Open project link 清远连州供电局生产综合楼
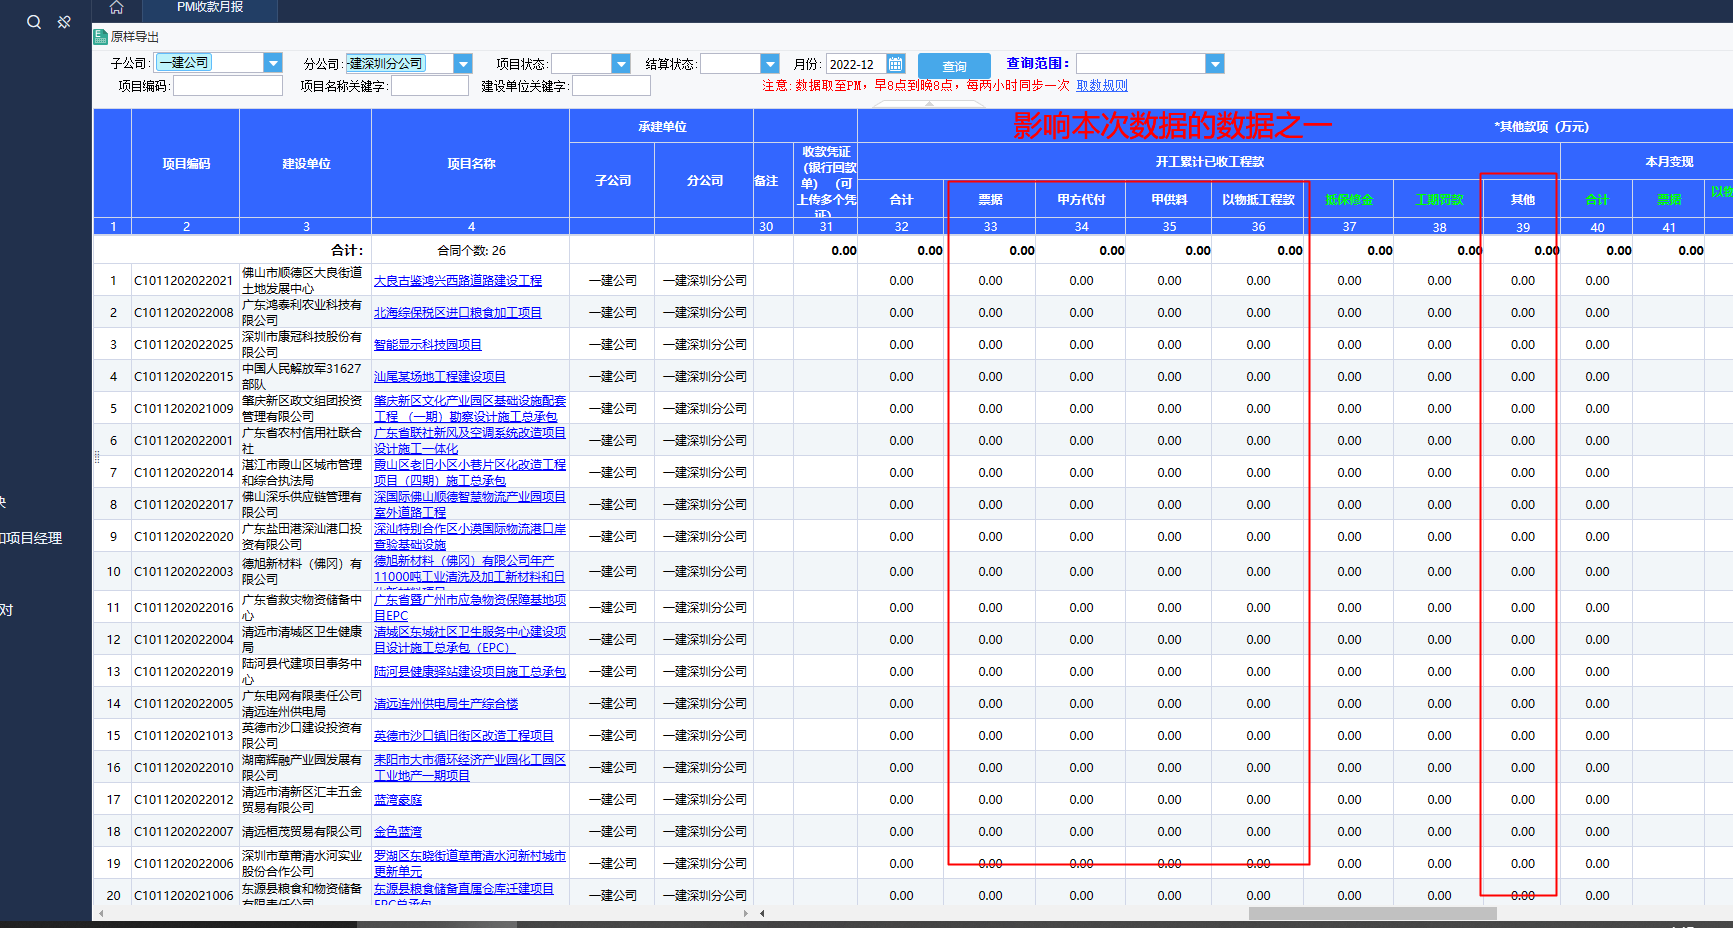1733x928 pixels. (446, 704)
